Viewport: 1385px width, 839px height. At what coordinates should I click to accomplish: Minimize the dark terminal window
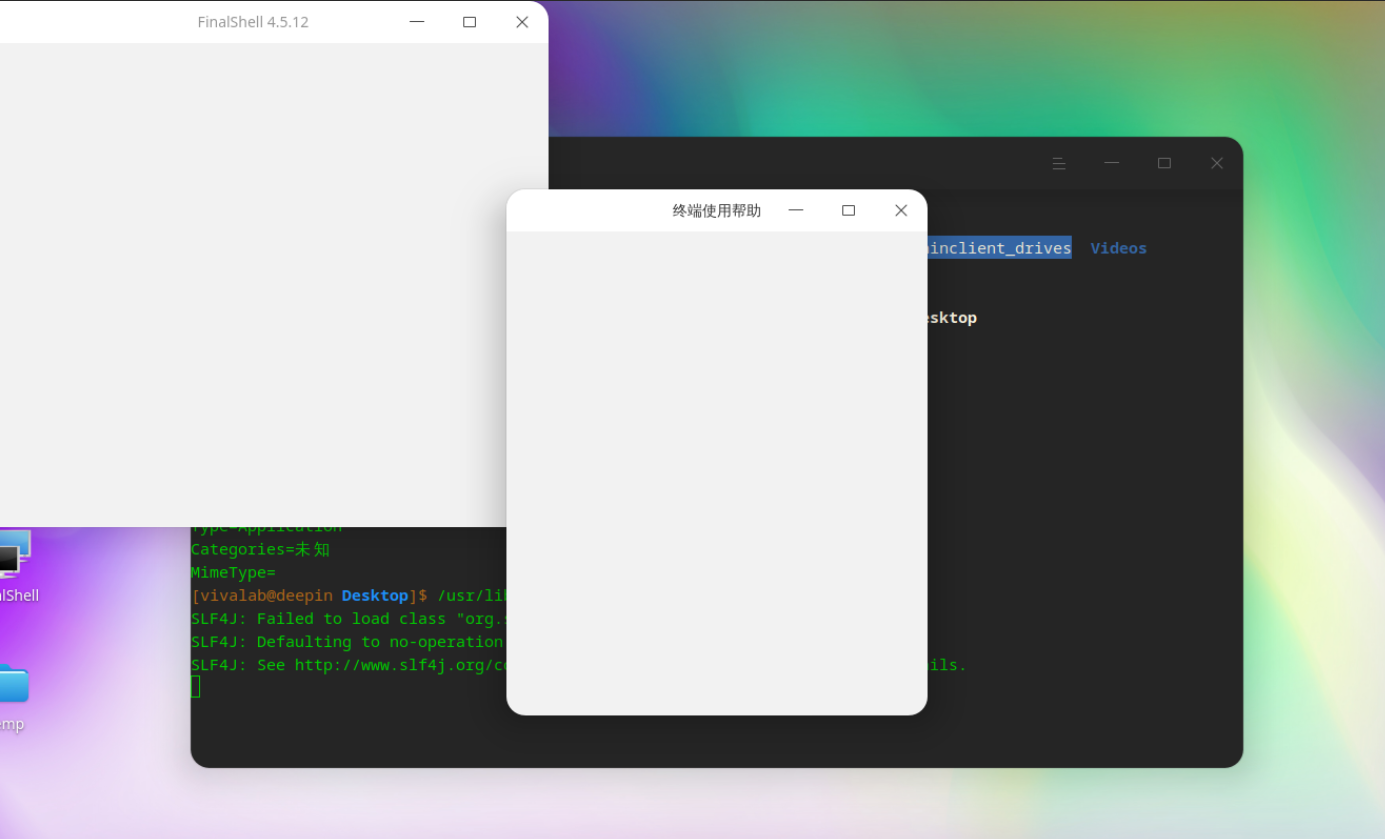(1111, 163)
